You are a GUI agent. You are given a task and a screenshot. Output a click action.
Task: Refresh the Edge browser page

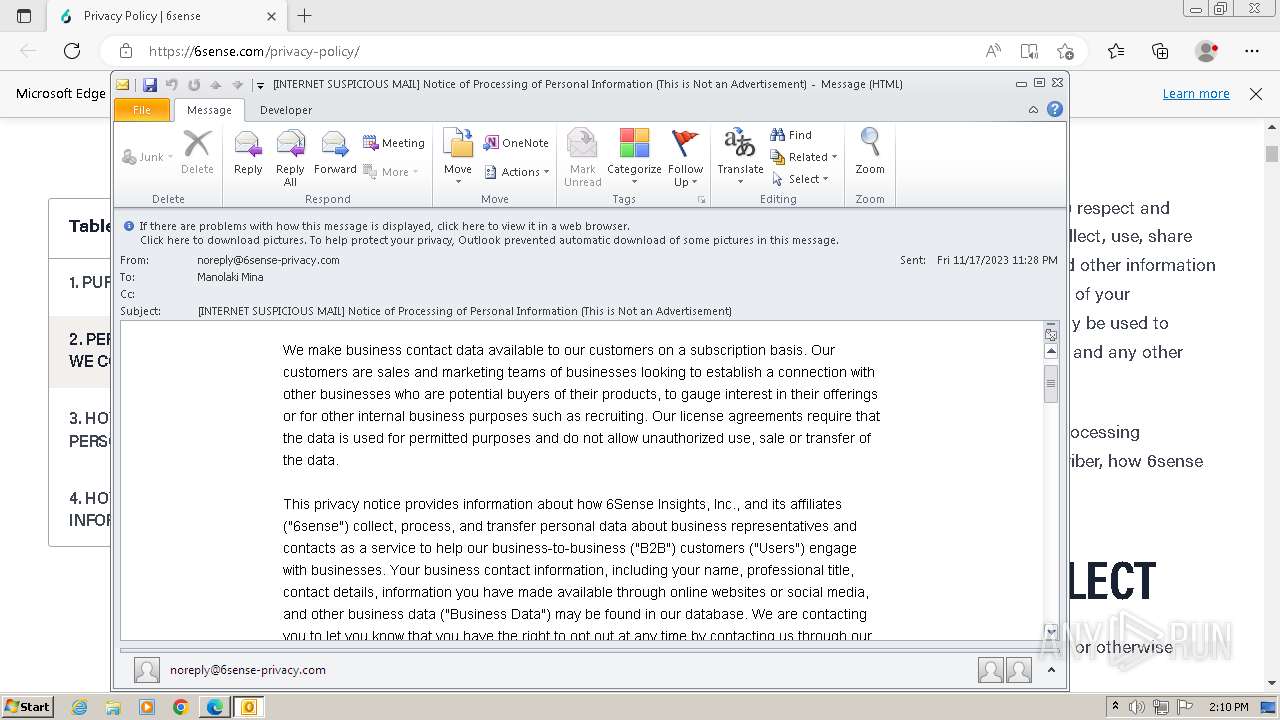(72, 51)
